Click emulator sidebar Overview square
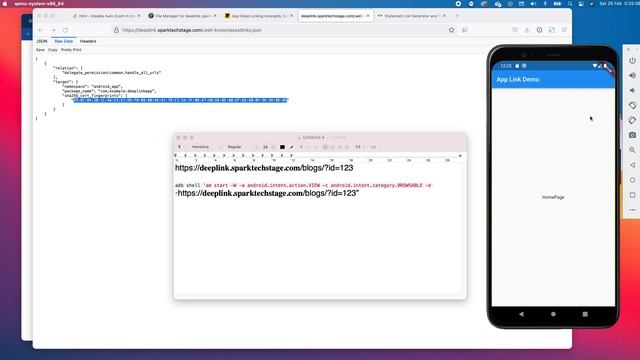640x360 pixels. tap(632, 195)
